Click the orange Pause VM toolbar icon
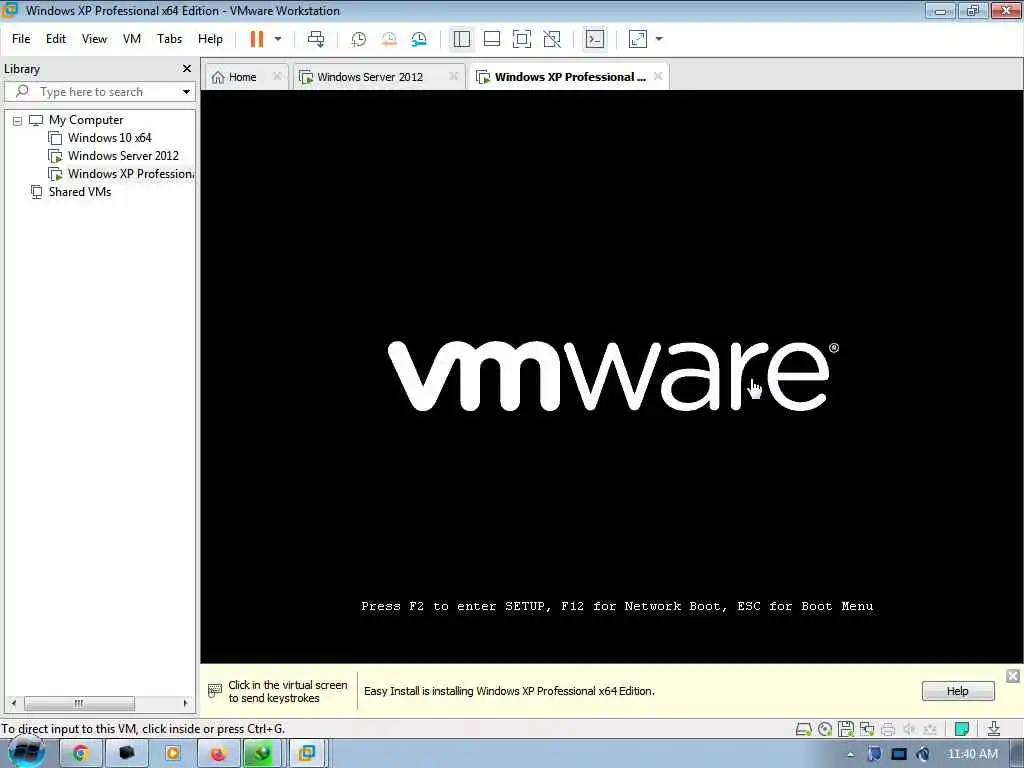This screenshot has width=1024, height=768. tap(257, 39)
